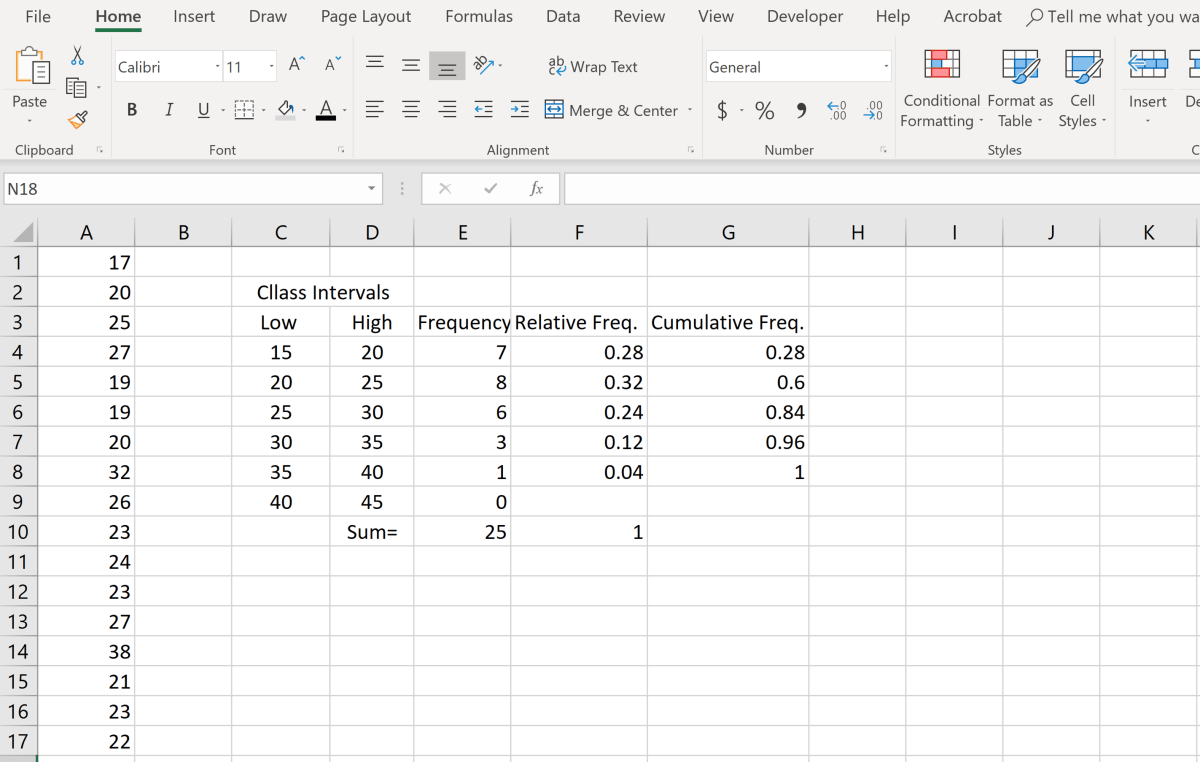Open Conditional Formatting options
This screenshot has height=762, width=1200.
(x=940, y=89)
